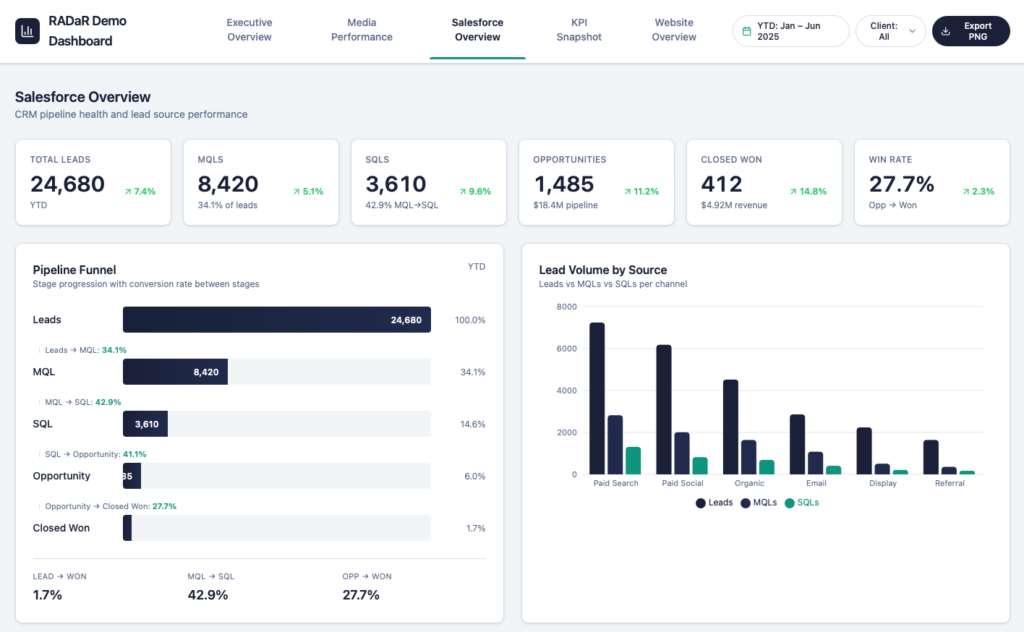The image size is (1024, 632).
Task: Click the calendar icon in date range
Action: click(x=746, y=31)
